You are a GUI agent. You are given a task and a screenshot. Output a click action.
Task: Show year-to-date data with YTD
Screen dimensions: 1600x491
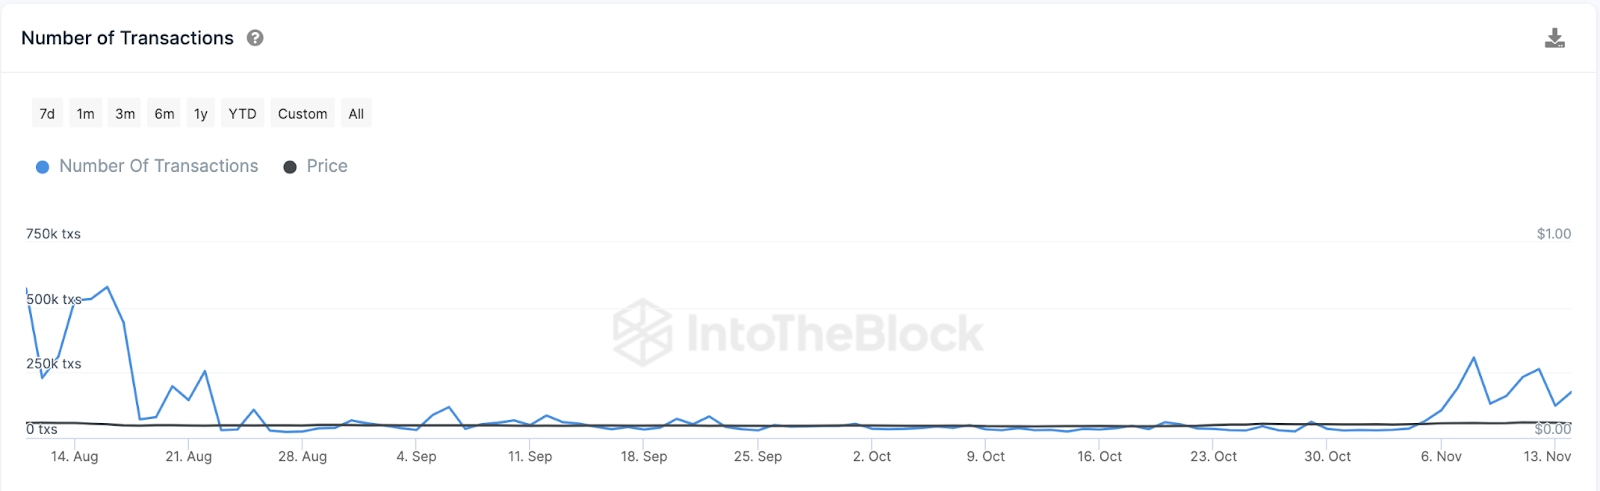[242, 114]
